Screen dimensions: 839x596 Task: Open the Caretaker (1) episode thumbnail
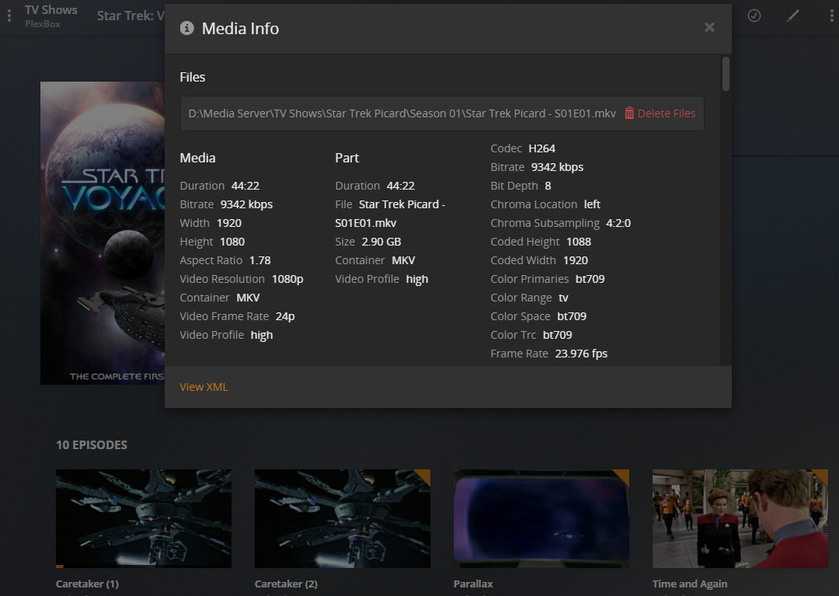(x=144, y=518)
